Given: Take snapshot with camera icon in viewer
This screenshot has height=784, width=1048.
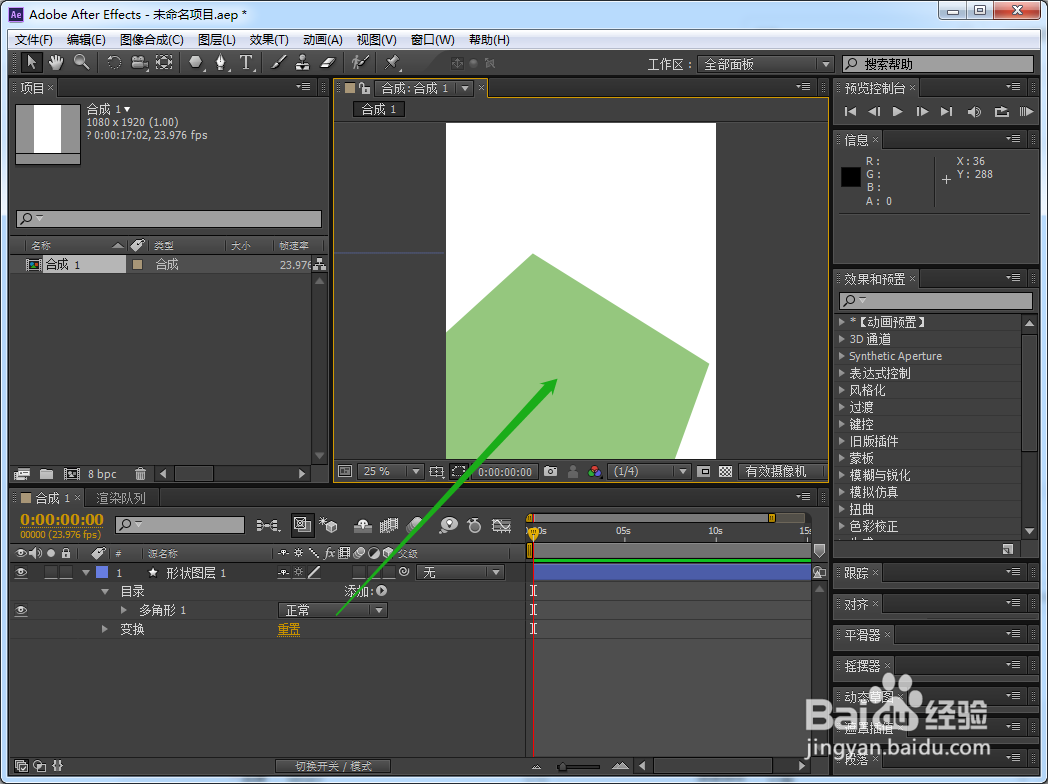Looking at the screenshot, I should [550, 472].
